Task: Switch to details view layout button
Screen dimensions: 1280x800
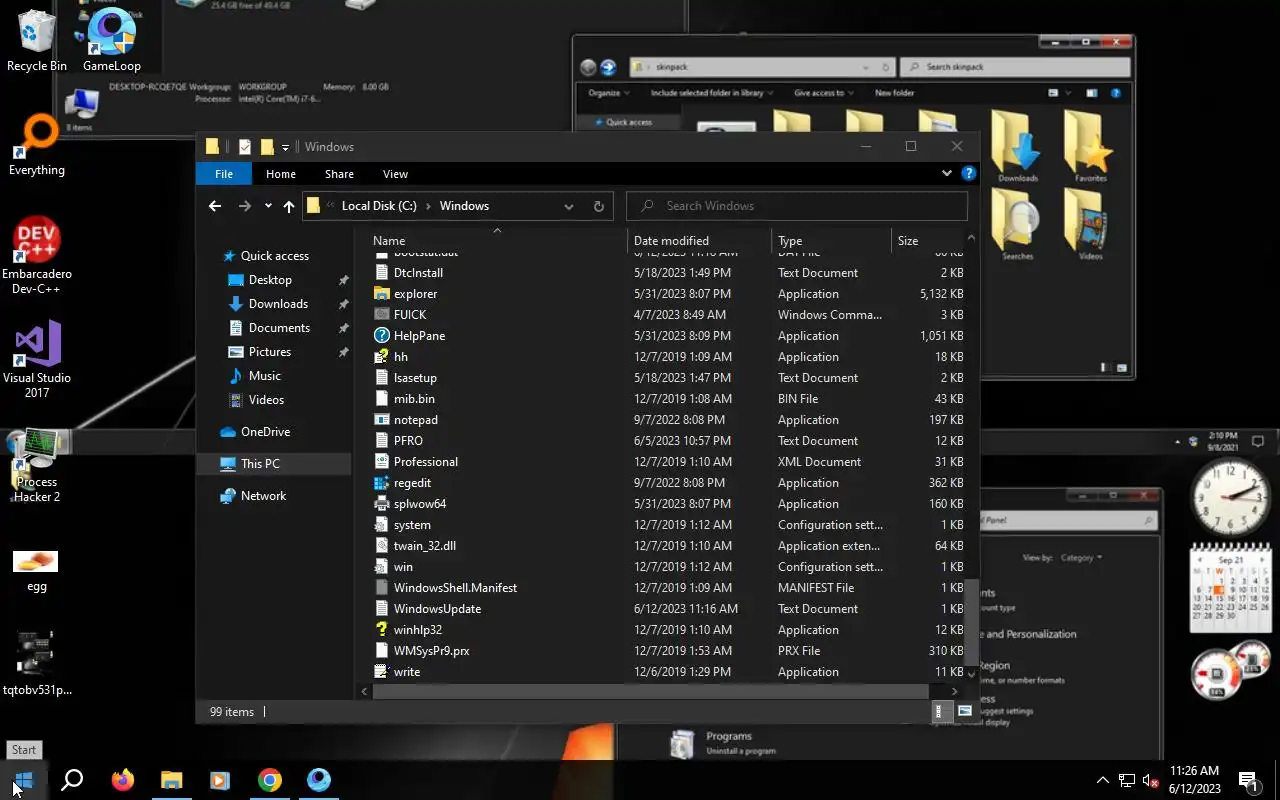Action: pyautogui.click(x=939, y=711)
